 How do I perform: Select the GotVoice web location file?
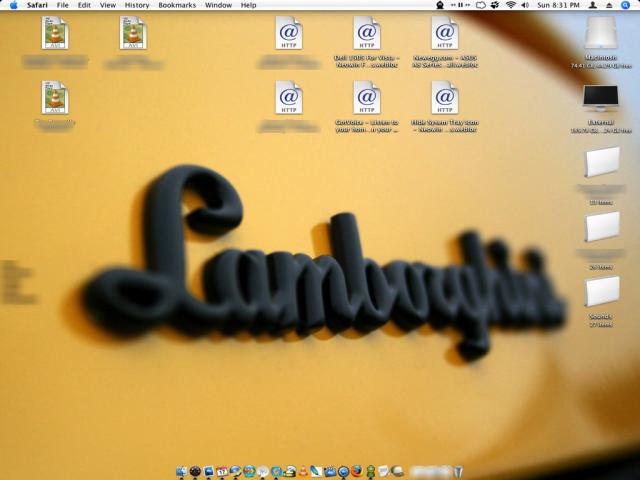pos(367,98)
